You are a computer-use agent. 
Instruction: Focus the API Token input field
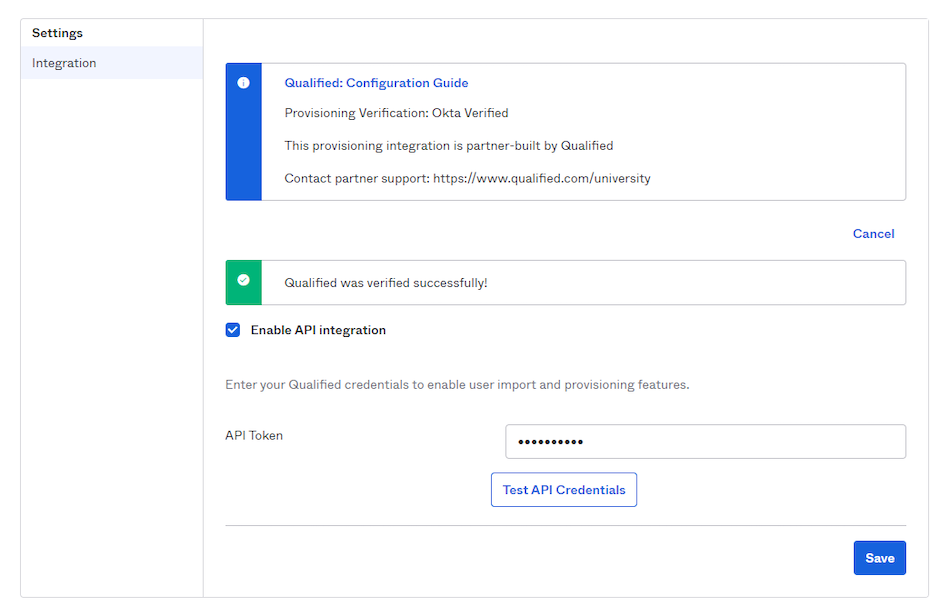tap(705, 442)
